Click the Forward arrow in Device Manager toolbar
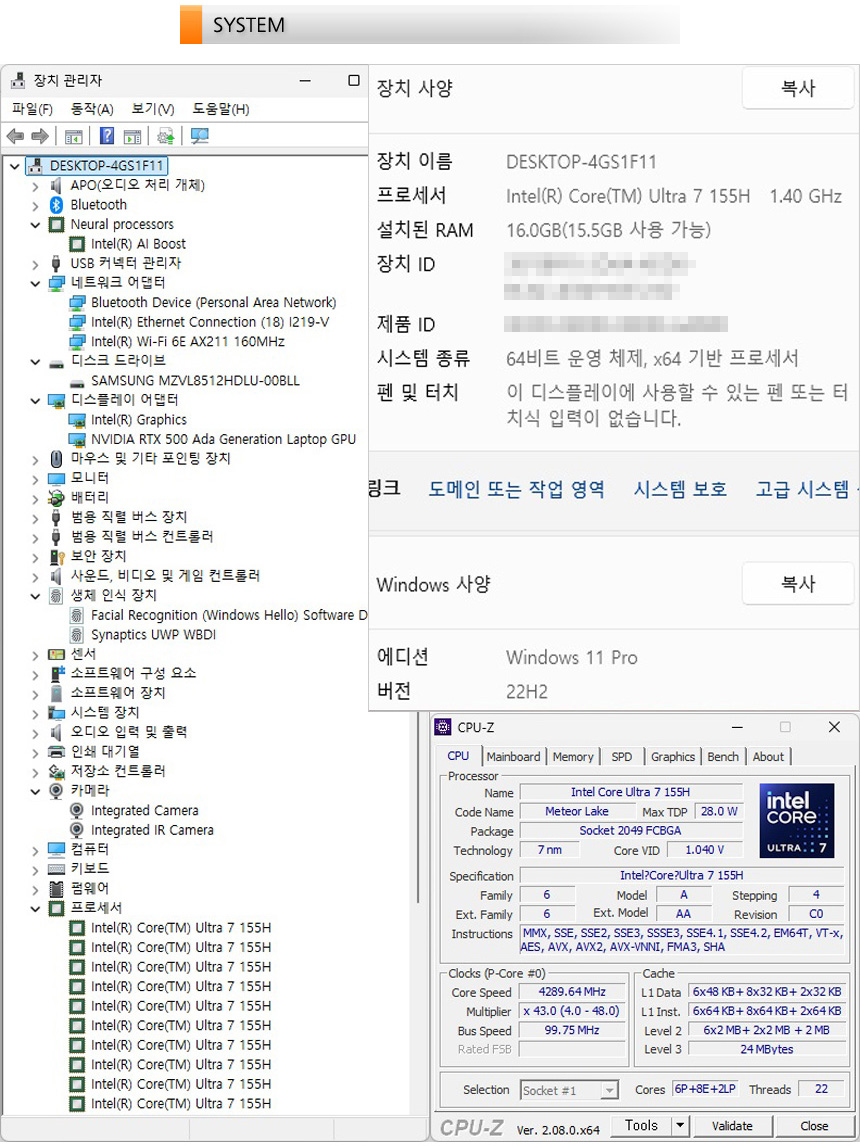Screen dimensions: 860x1146 pyautogui.click(x=39, y=136)
